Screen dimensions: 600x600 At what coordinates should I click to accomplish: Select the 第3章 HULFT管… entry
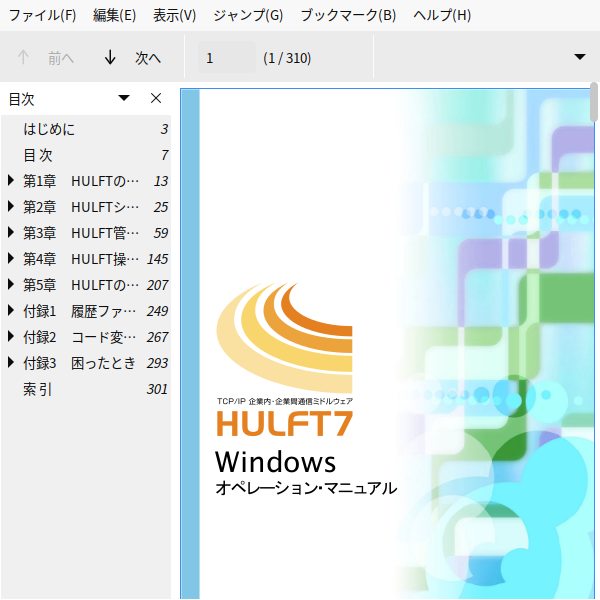[x=86, y=233]
